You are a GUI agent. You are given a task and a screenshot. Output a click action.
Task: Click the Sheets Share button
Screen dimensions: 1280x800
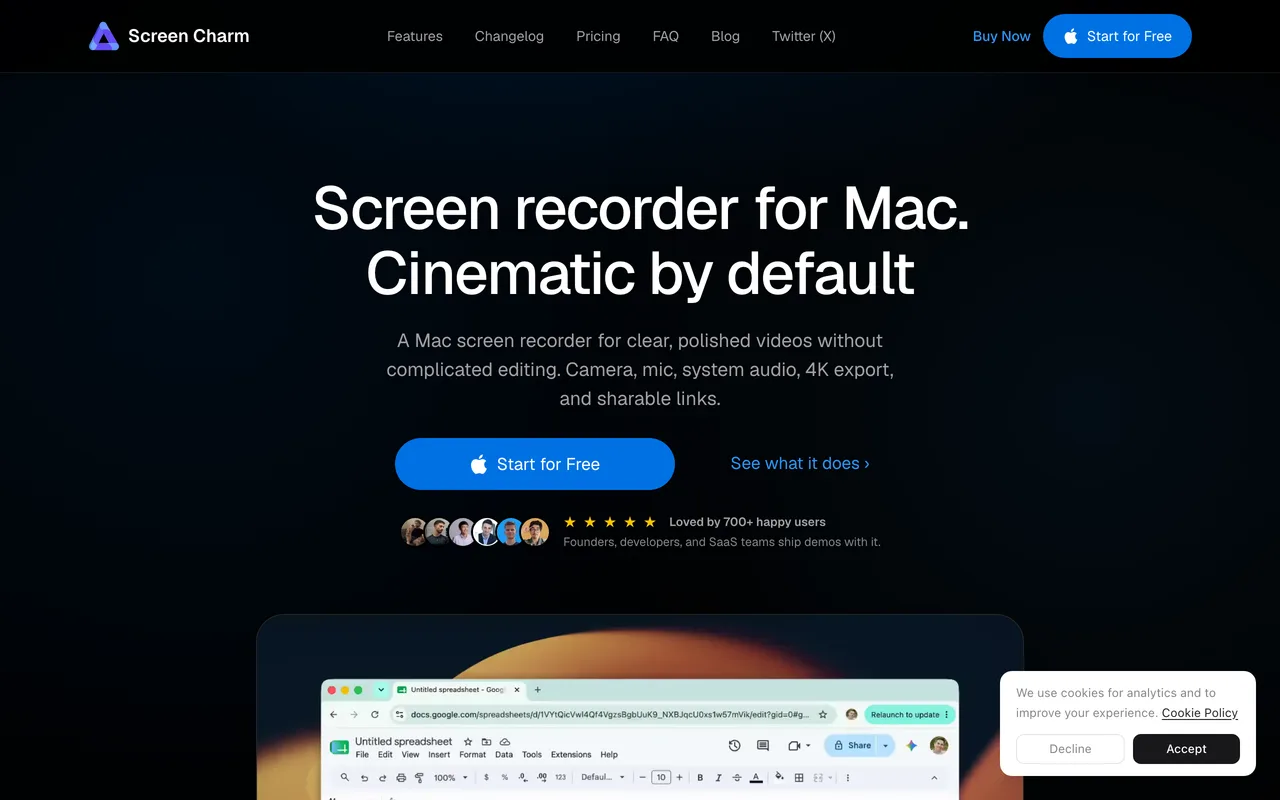[852, 745]
